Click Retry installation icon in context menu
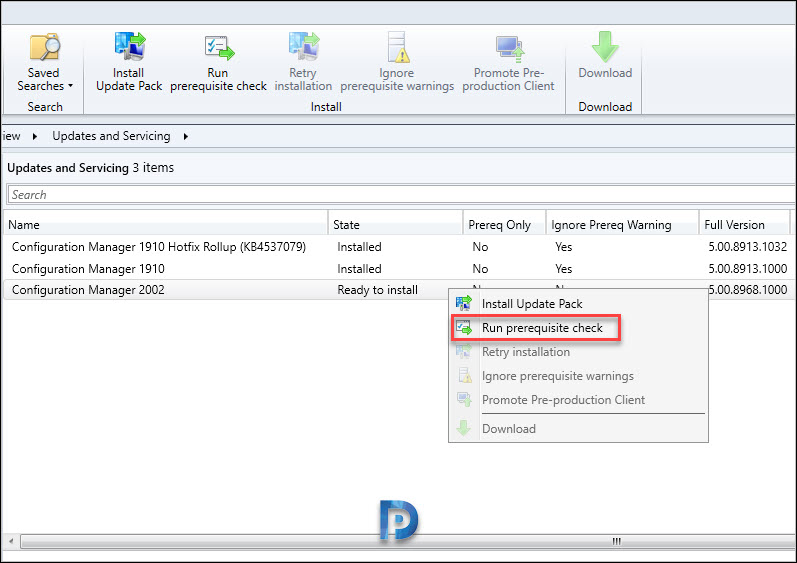797x563 pixels. coord(464,352)
